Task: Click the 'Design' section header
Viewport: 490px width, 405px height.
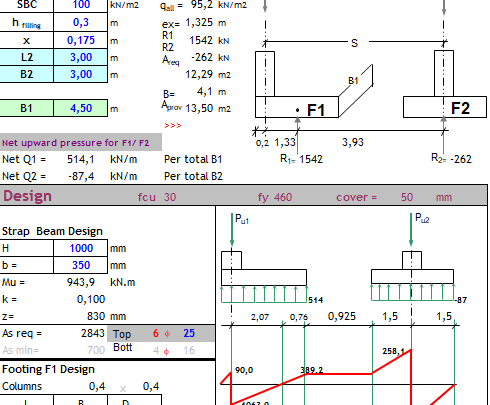Action: click(x=27, y=196)
